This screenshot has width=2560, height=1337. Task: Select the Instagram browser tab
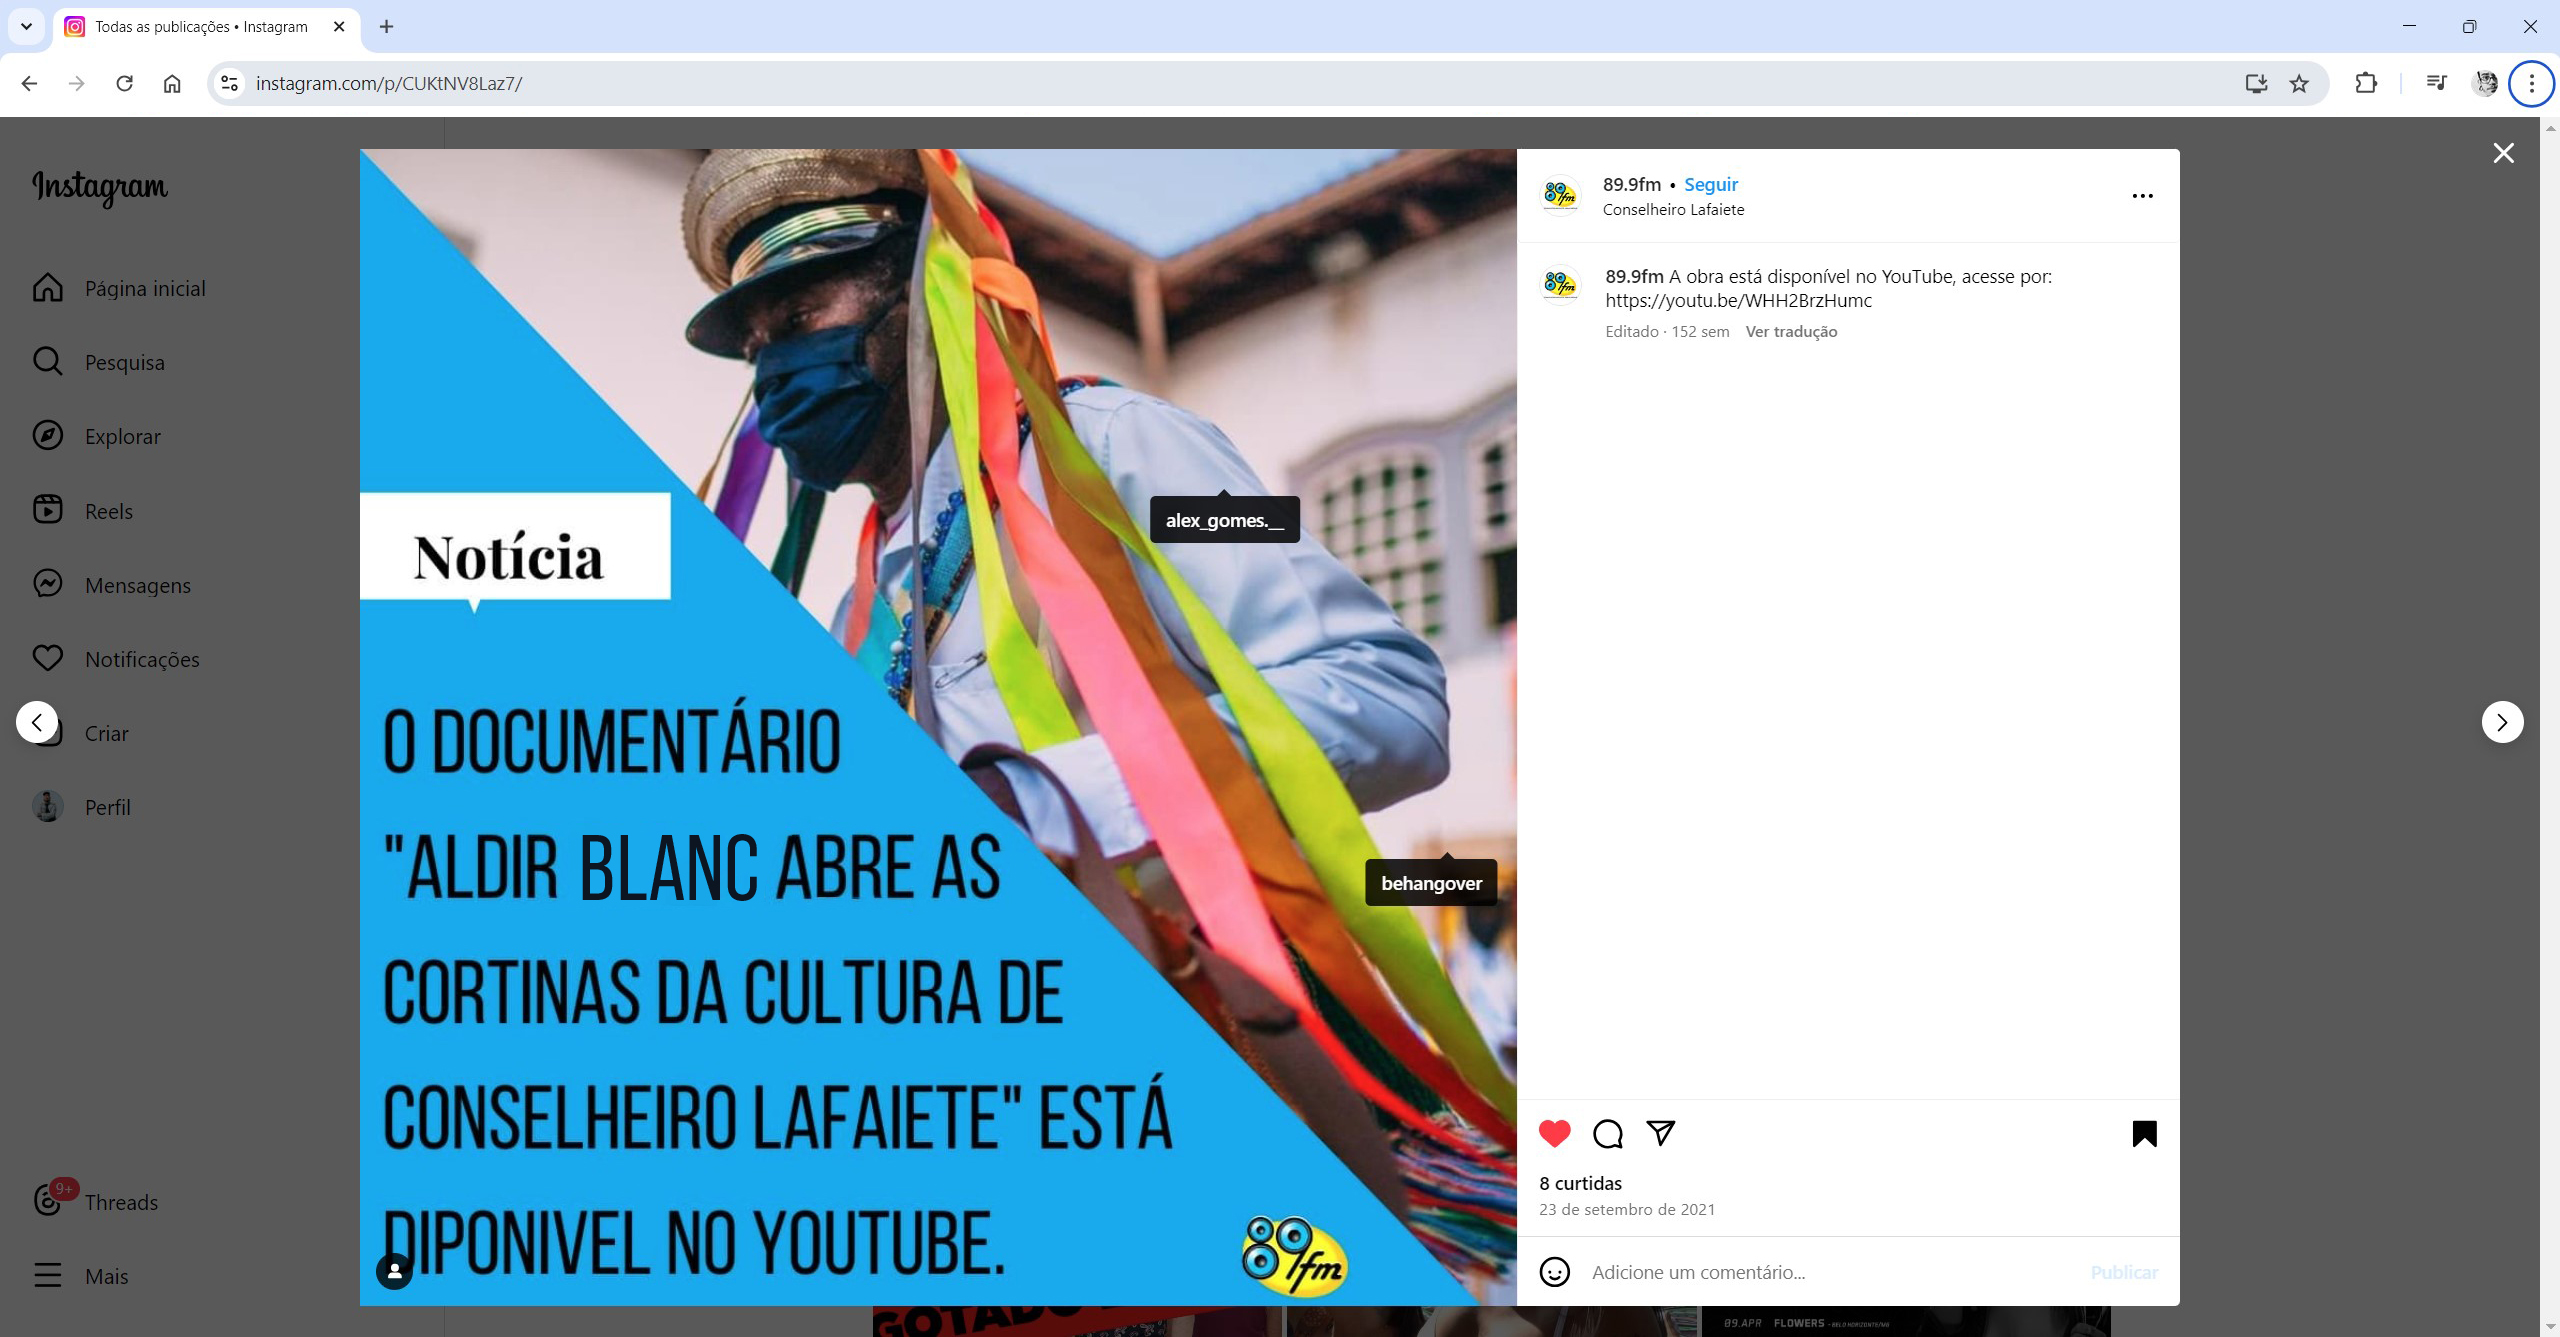pyautogui.click(x=205, y=27)
